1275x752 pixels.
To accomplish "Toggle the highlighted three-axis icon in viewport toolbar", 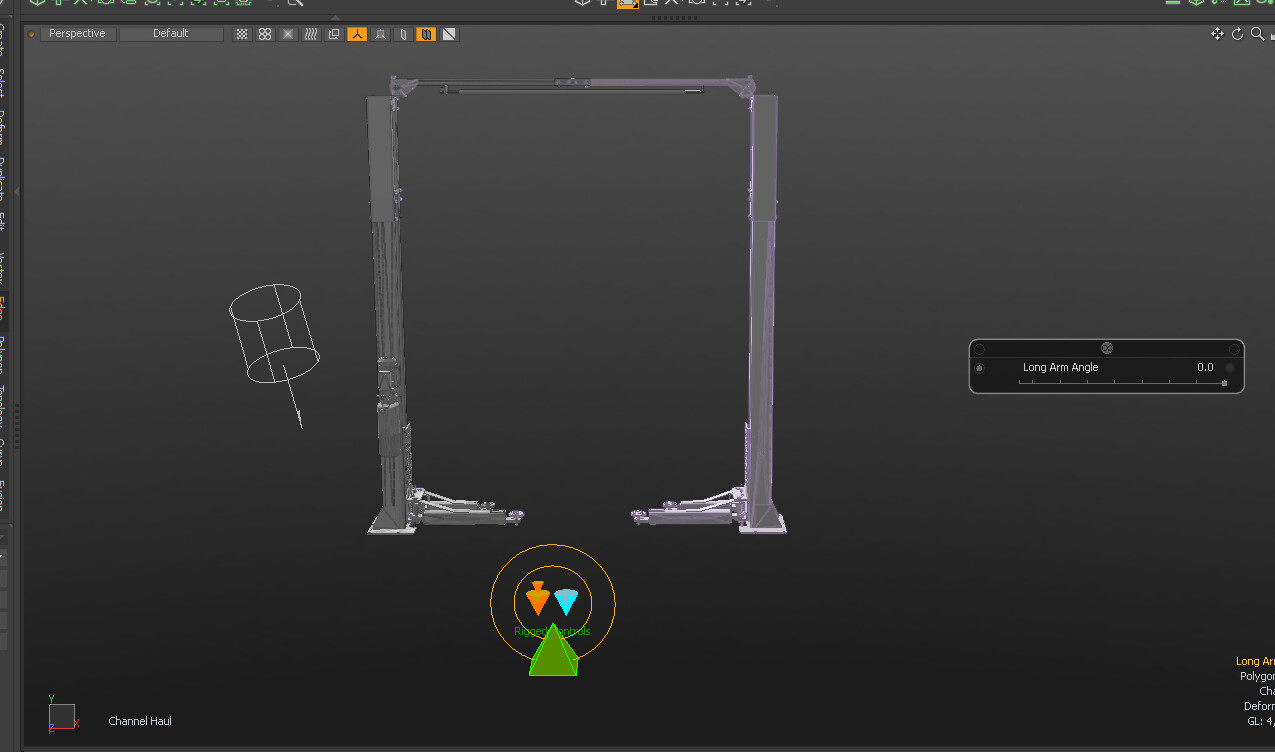I will tap(357, 34).
